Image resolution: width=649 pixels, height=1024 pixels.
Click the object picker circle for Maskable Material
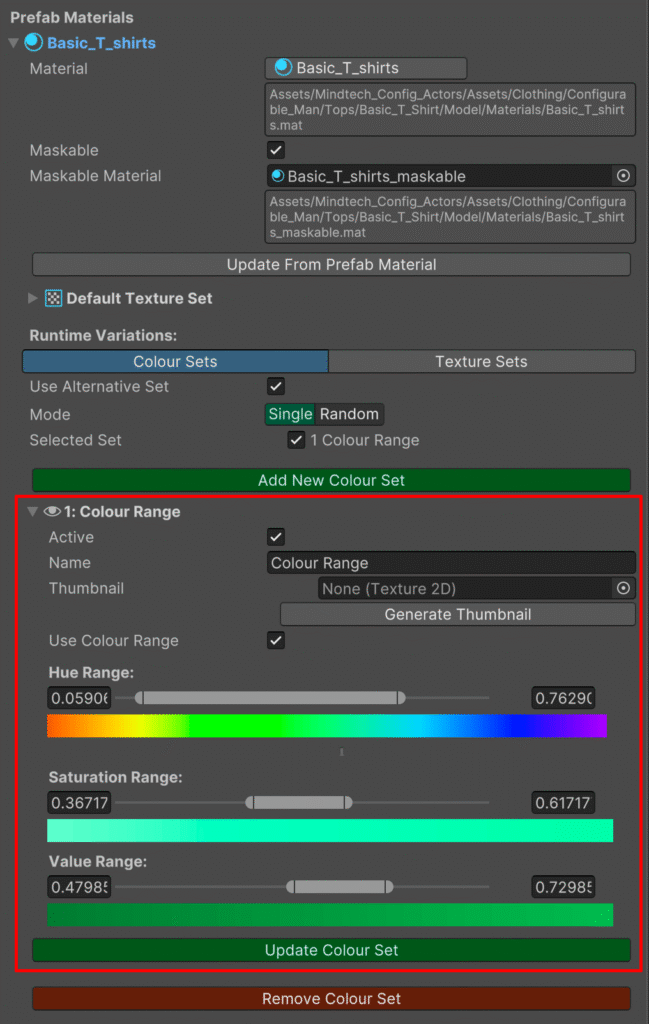[x=623, y=176]
